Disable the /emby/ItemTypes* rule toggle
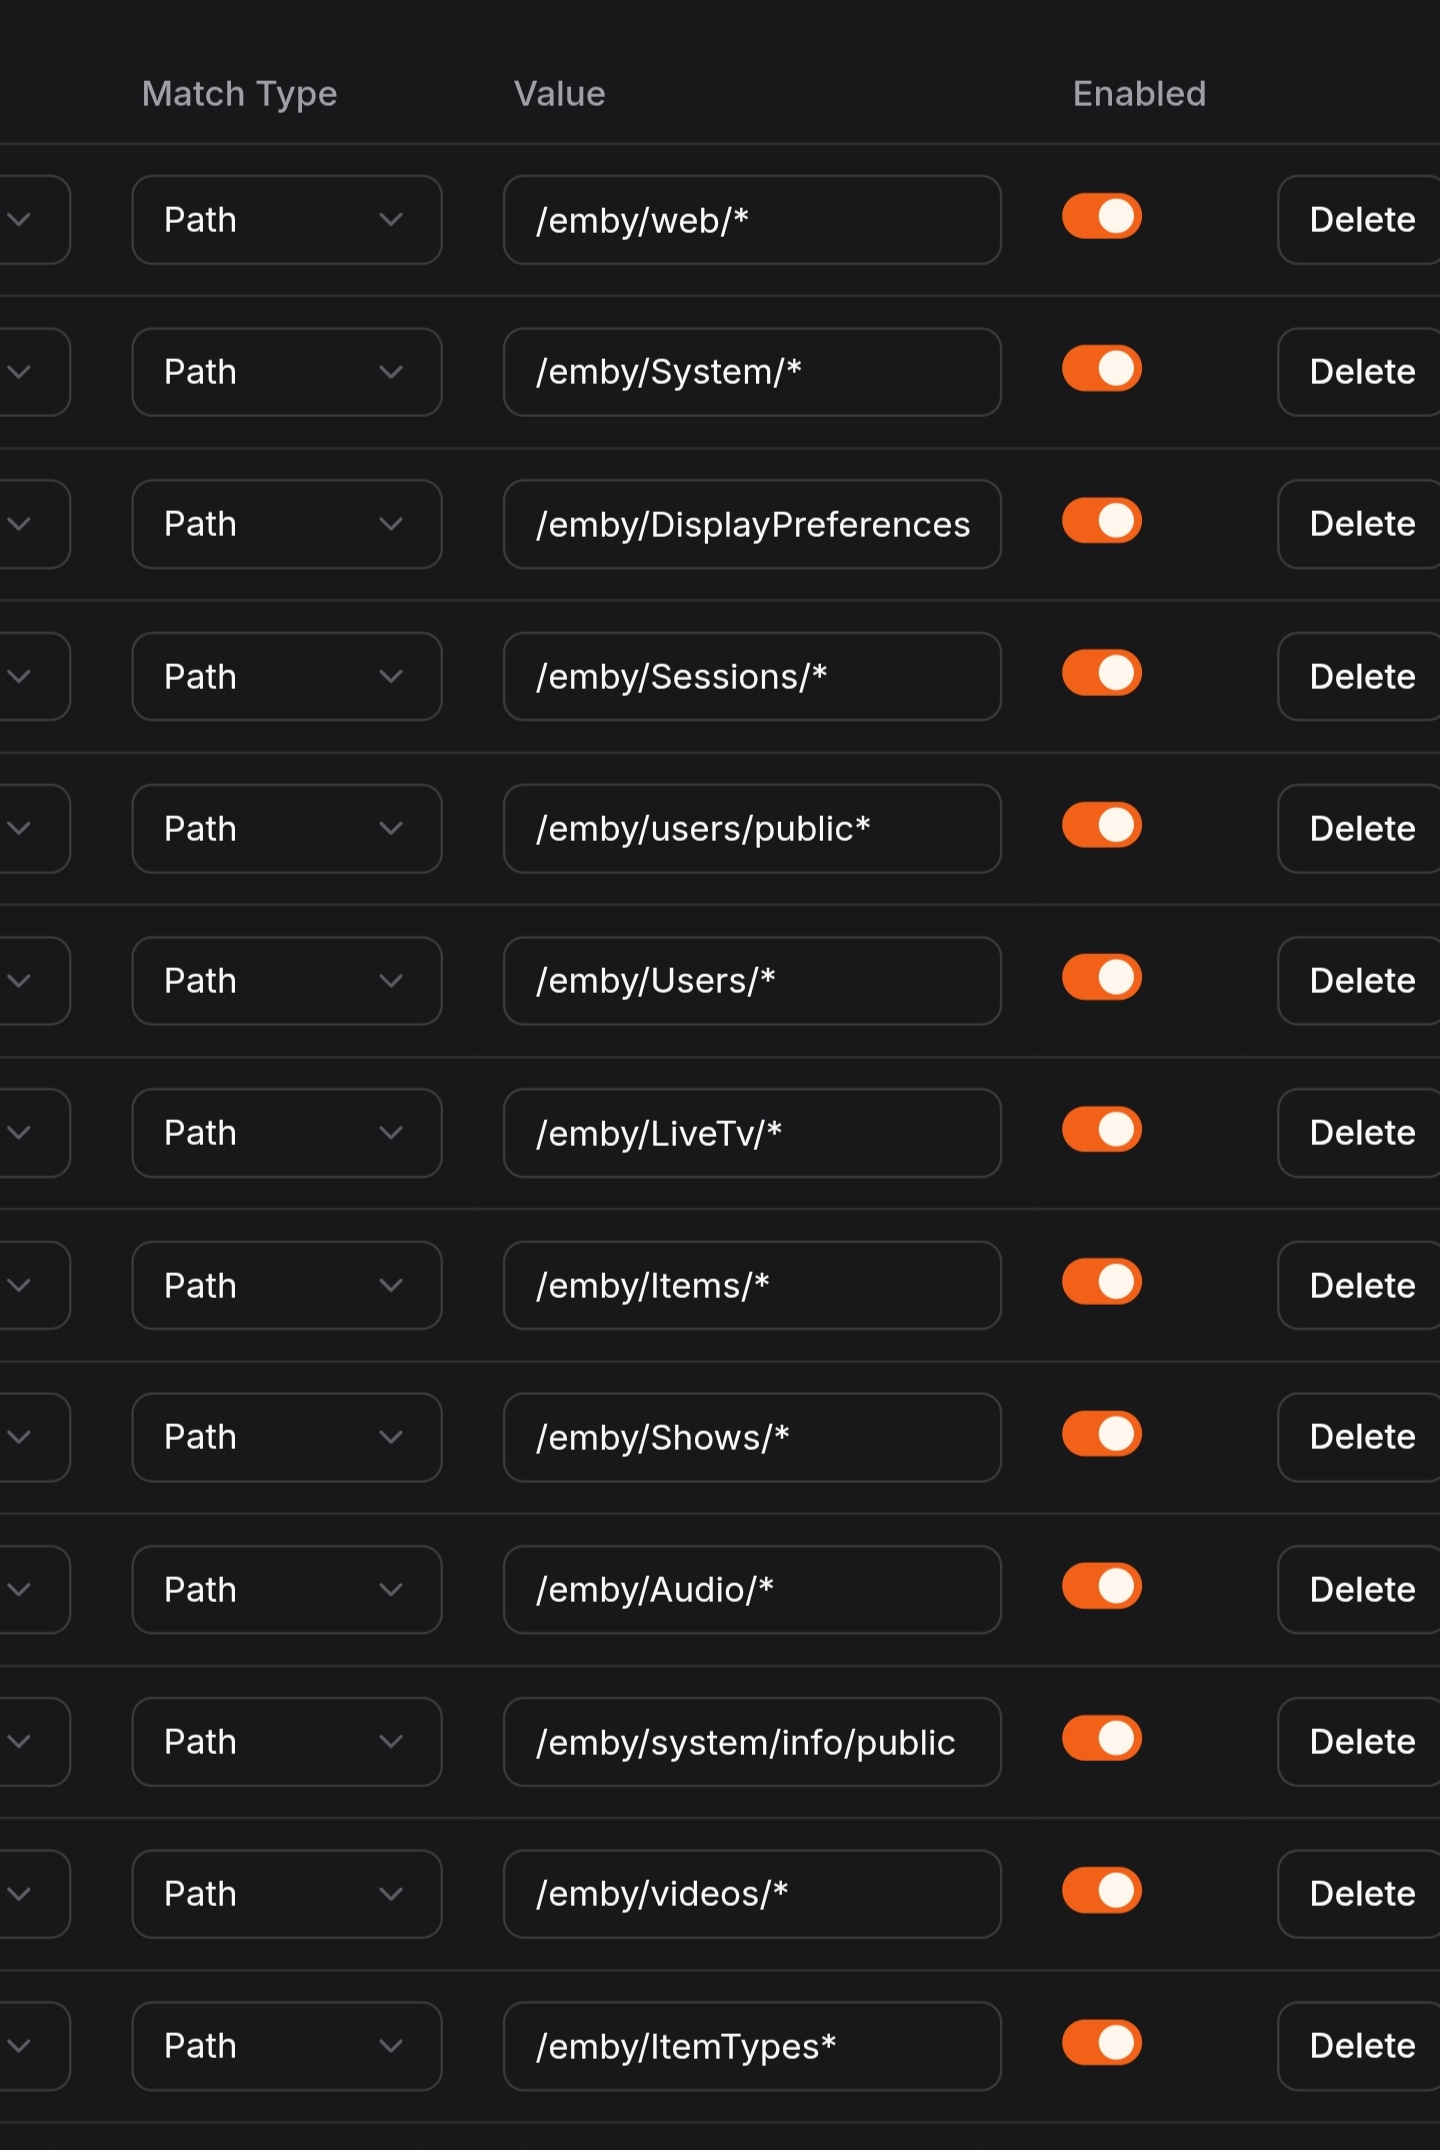The width and height of the screenshot is (1440, 2150). tap(1102, 2043)
